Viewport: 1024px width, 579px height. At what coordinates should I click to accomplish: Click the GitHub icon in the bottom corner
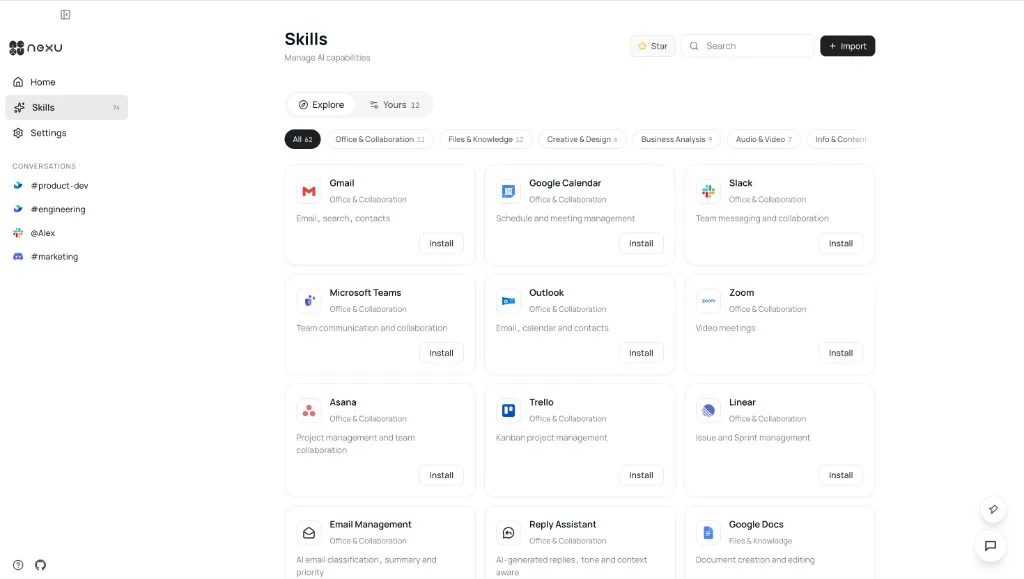tap(40, 565)
